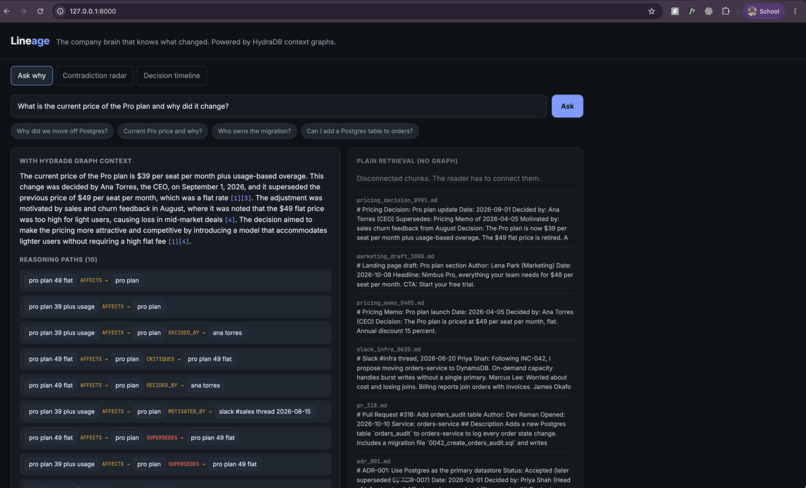Open citation [4] after 'mid-market deals'

point(230,220)
